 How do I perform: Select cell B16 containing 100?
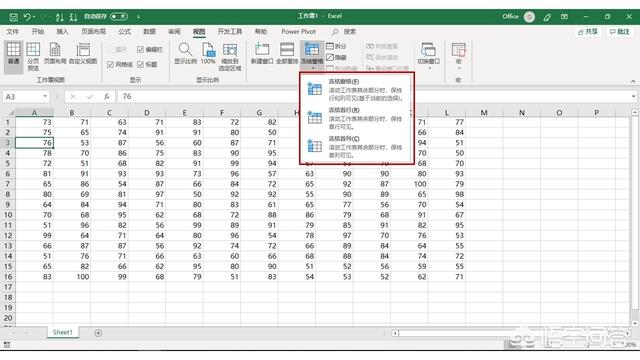click(72, 277)
